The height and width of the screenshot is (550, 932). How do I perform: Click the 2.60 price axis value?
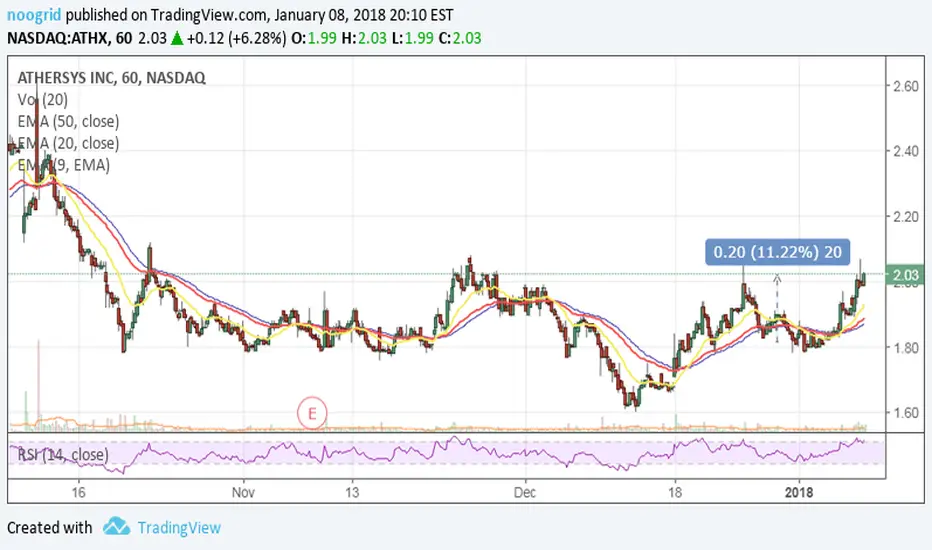(x=906, y=86)
